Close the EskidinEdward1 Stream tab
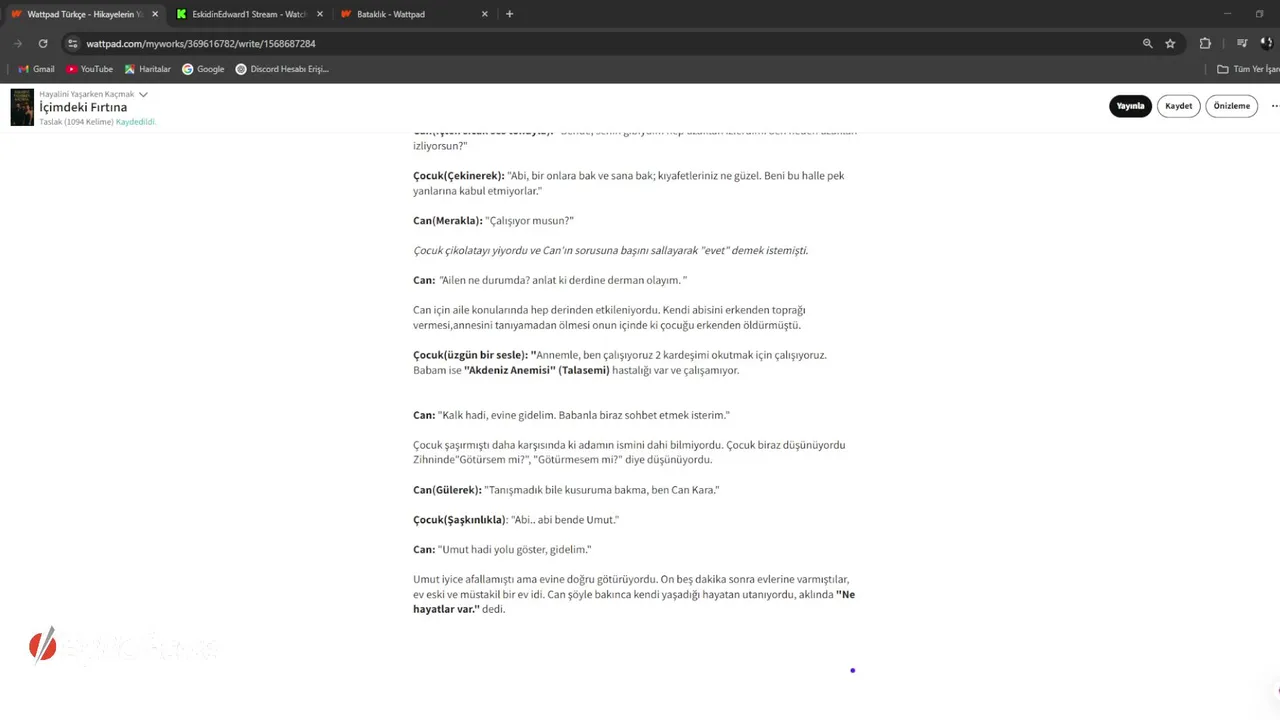This screenshot has height=720, width=1280. coord(319,14)
